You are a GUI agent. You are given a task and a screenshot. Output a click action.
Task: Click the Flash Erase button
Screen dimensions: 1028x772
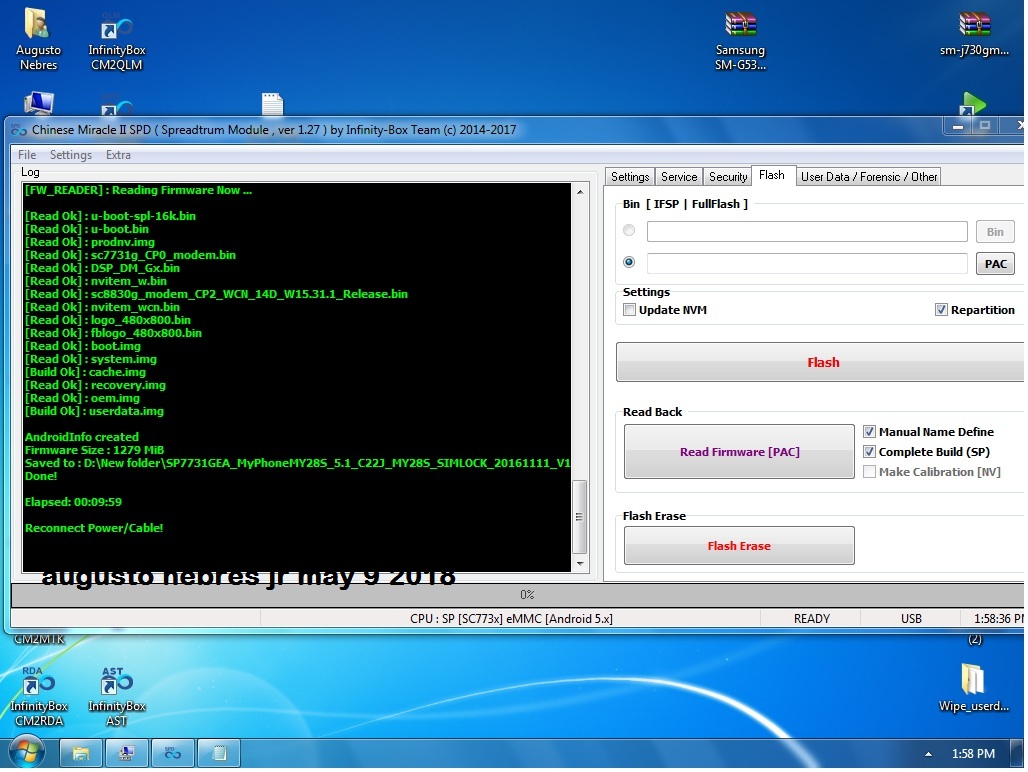pos(739,545)
